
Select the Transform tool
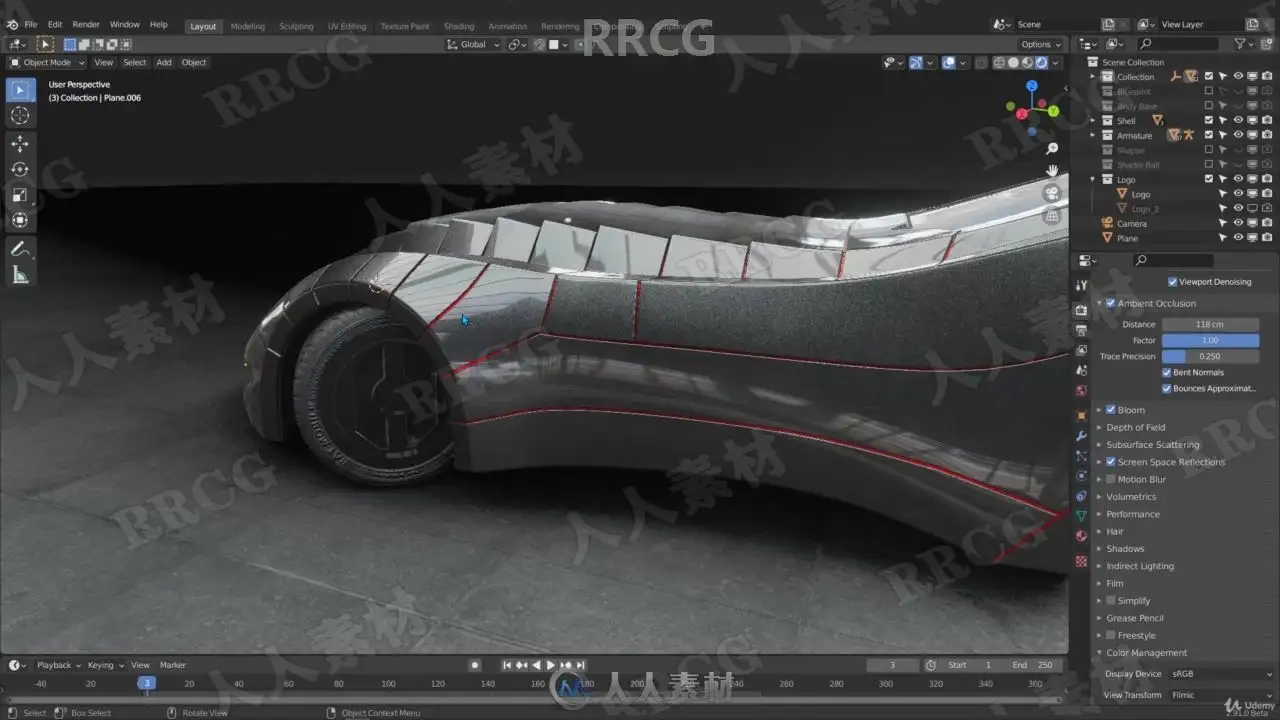[20, 221]
